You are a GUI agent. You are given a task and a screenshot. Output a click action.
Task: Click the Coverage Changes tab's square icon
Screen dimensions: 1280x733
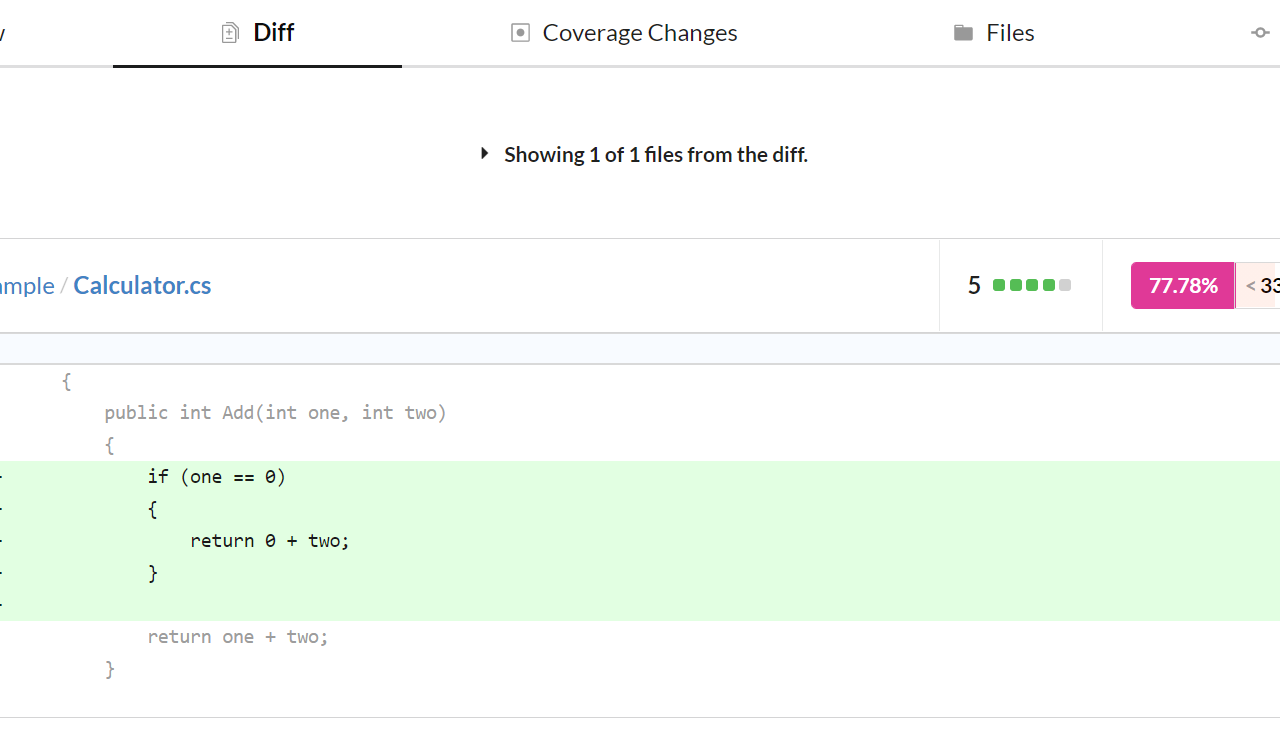(x=520, y=33)
